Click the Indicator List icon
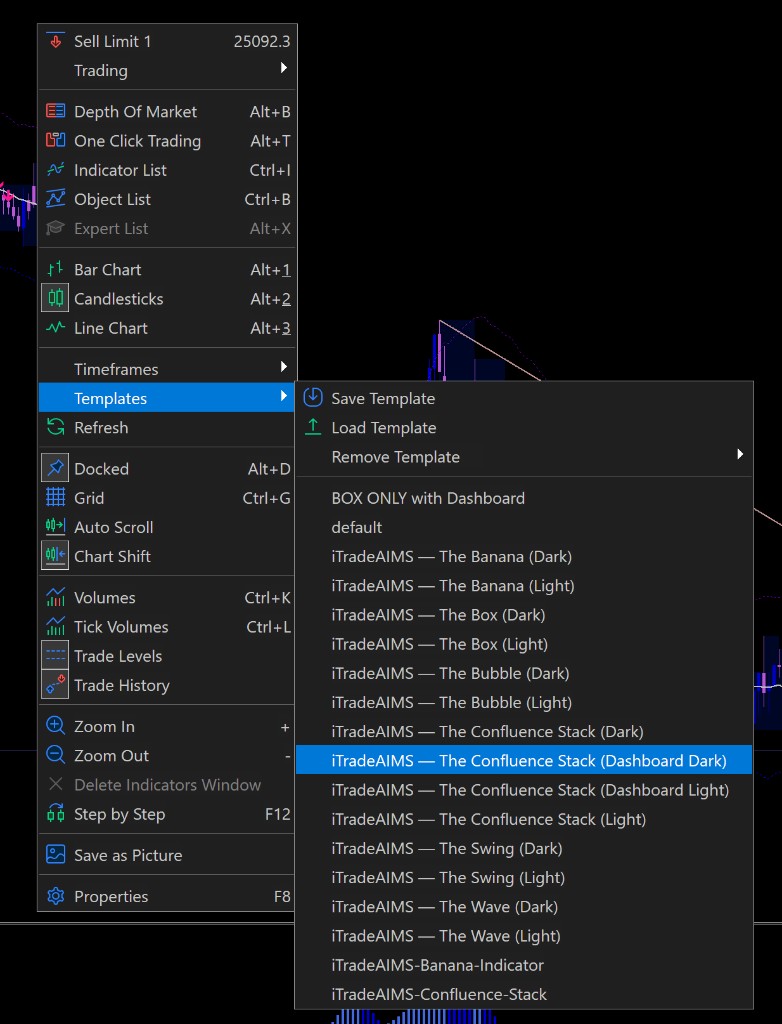Viewport: 782px width, 1024px height. click(56, 170)
